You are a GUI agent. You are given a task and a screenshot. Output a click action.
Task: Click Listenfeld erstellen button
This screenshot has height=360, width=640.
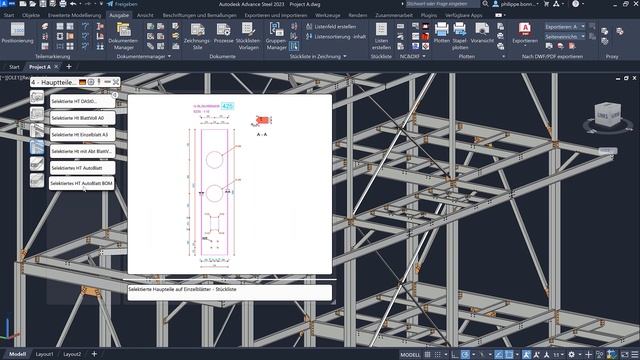[x=331, y=27]
